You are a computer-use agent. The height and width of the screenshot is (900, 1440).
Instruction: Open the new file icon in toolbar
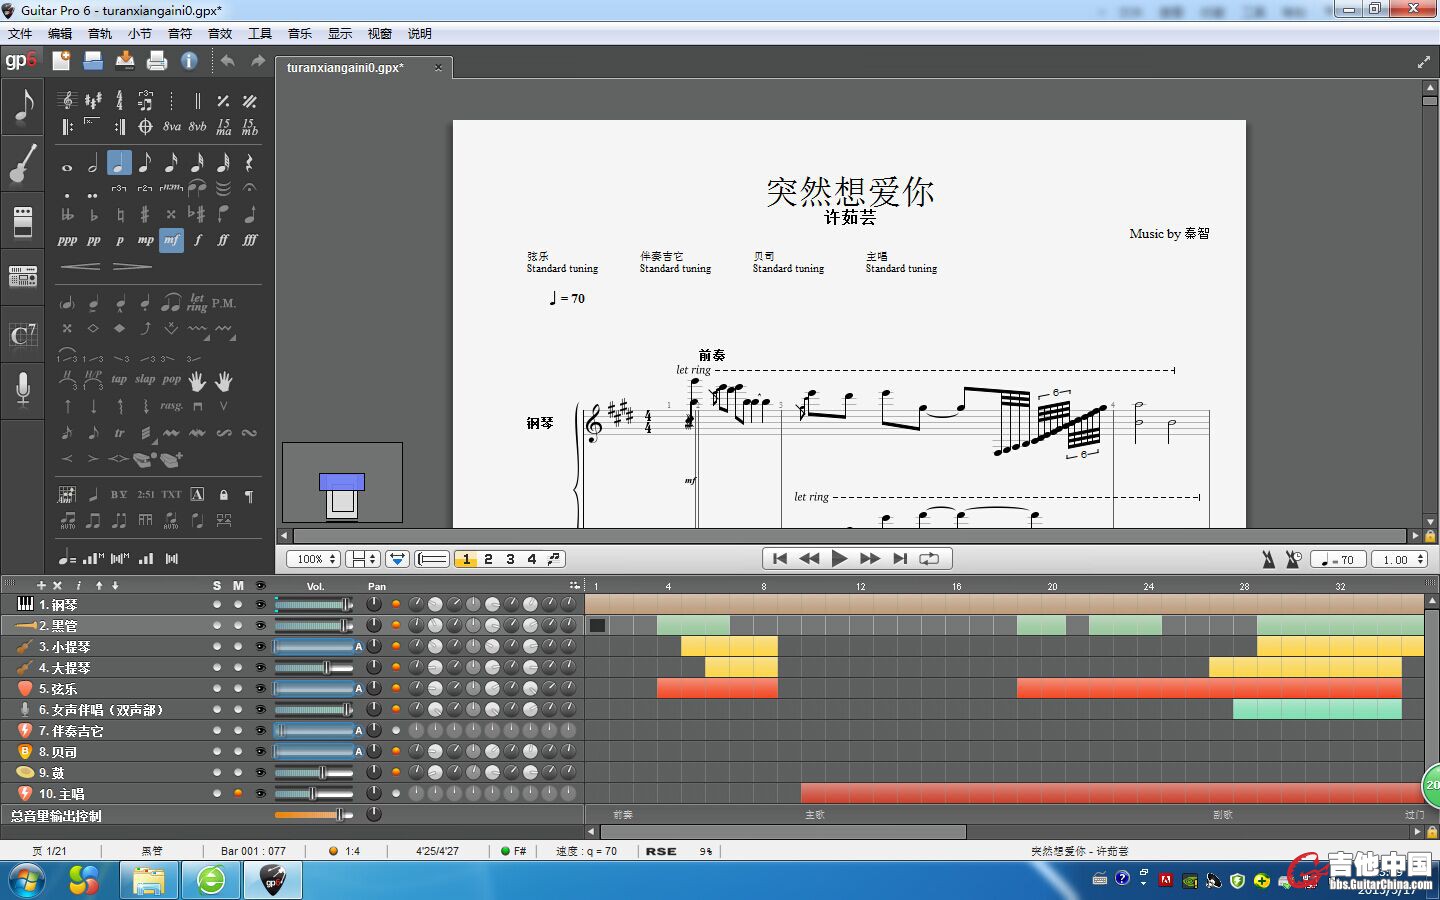pos(61,61)
